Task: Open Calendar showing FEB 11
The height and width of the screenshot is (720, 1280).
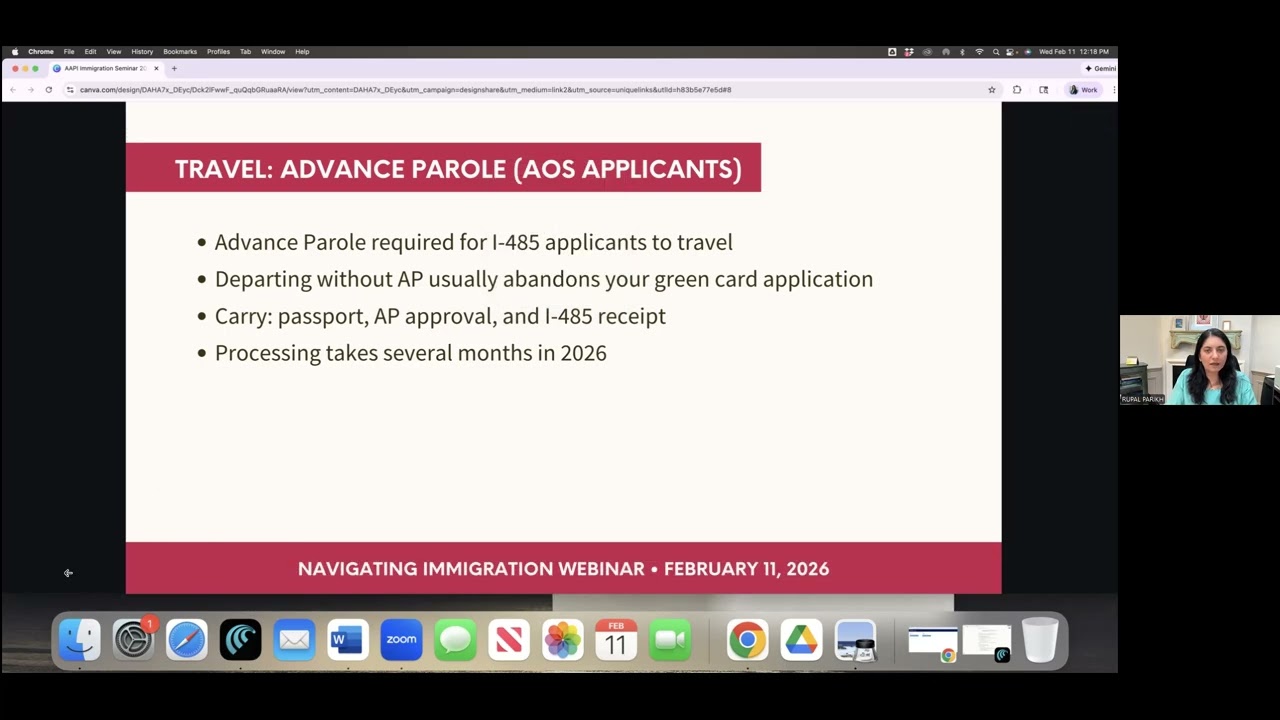Action: (616, 640)
